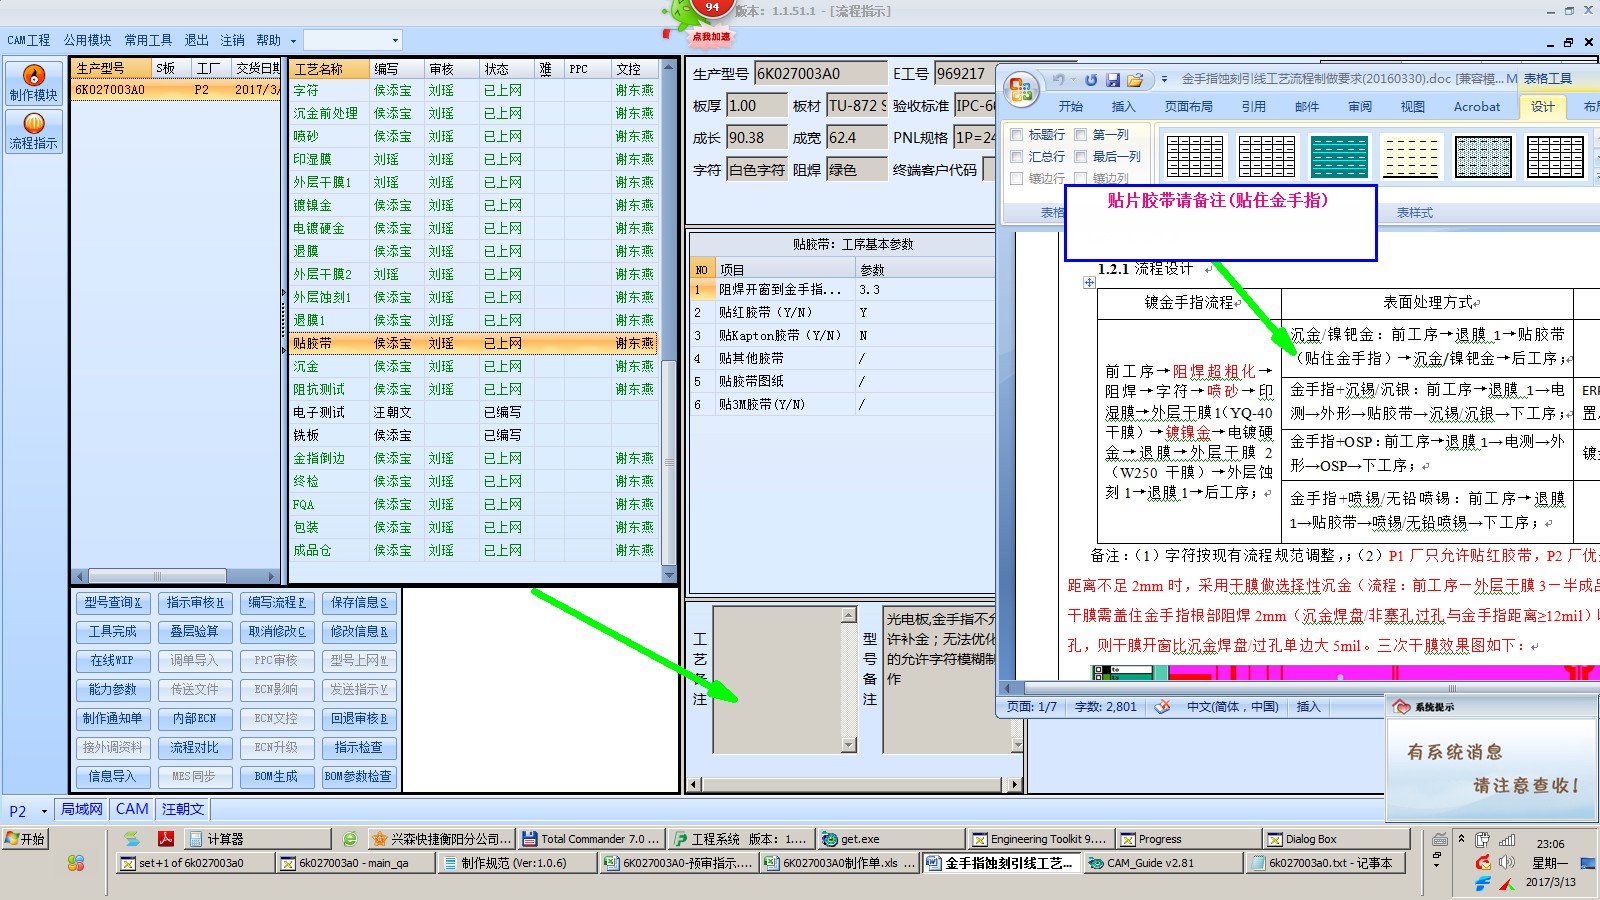Select the yellow dotted table style
Screen dimensions: 1600x900
click(1411, 157)
